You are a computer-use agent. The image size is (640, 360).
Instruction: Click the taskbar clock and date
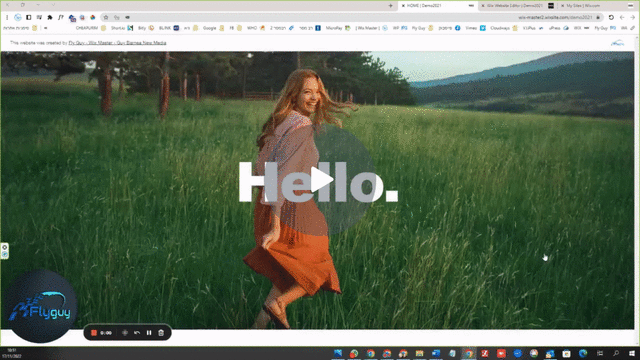point(11,353)
